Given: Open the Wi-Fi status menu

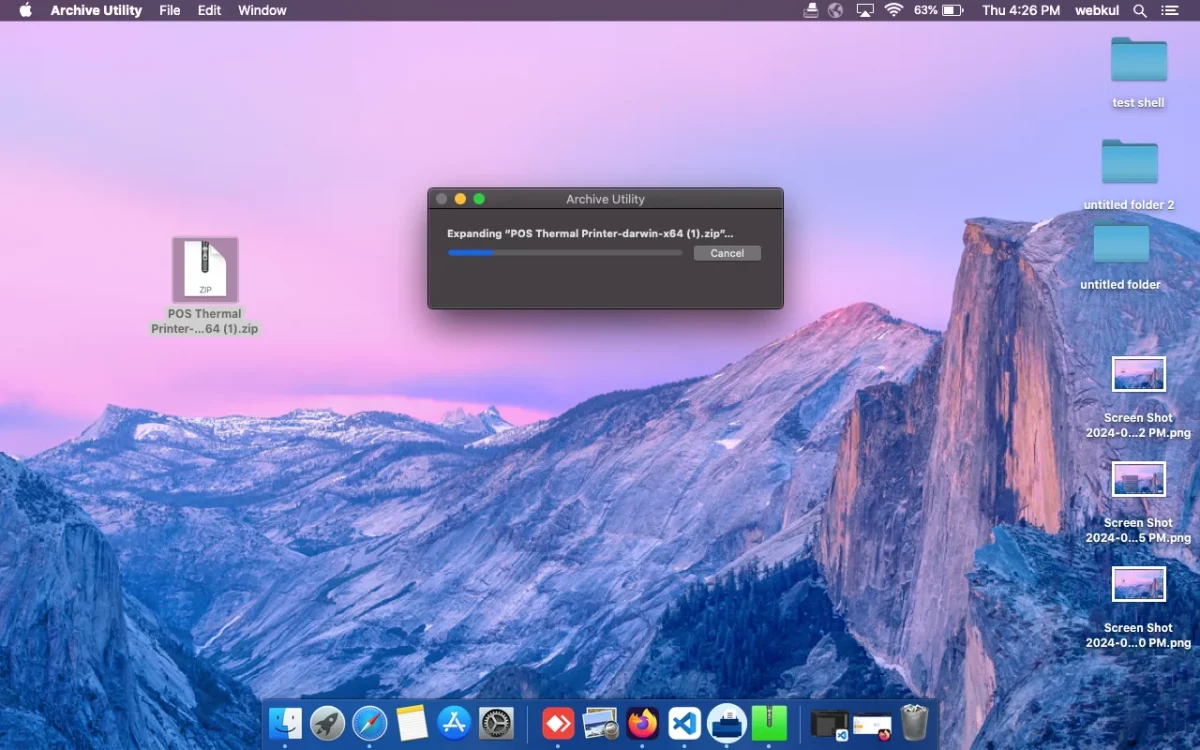Looking at the screenshot, I should (x=893, y=10).
